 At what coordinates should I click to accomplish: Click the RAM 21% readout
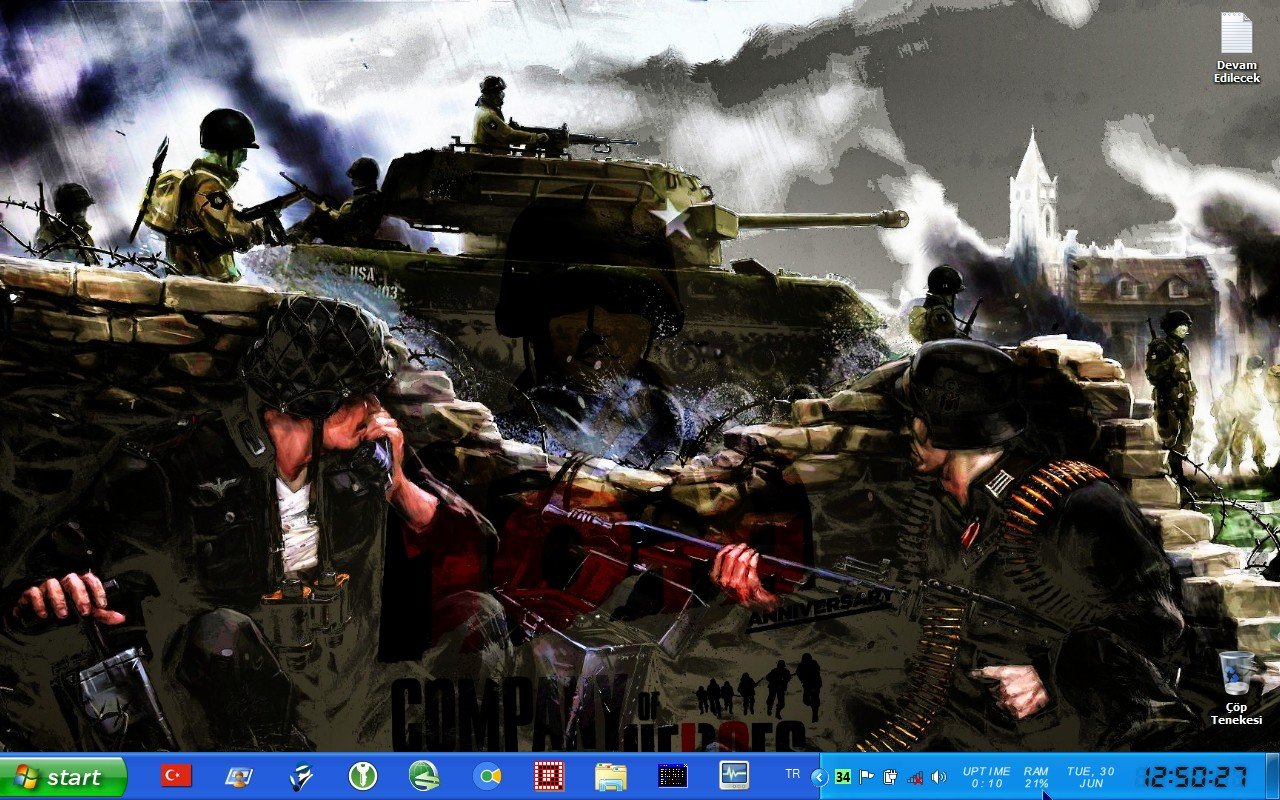pyautogui.click(x=1036, y=777)
